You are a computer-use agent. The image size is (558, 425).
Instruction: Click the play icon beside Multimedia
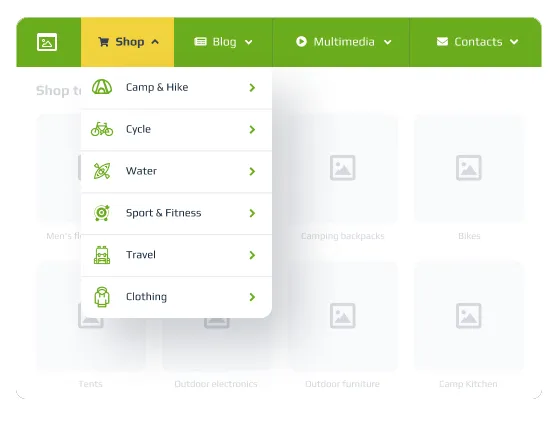point(301,42)
